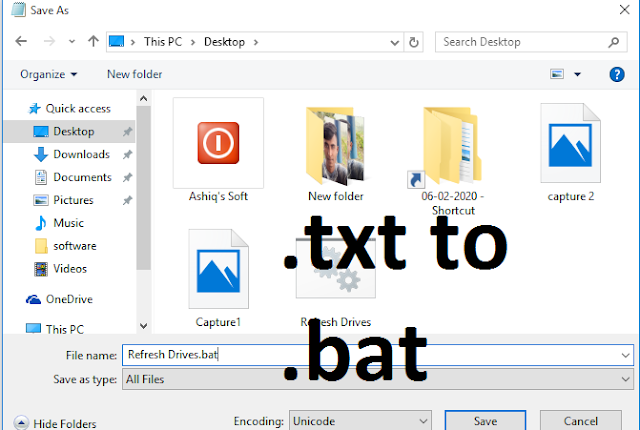Click the Save button
The image size is (640, 430).
point(485,421)
